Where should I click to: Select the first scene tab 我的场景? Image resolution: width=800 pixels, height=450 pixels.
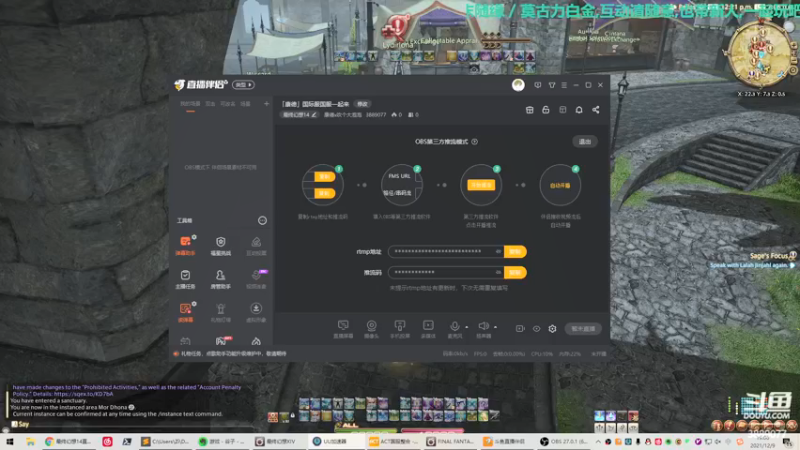(190, 104)
